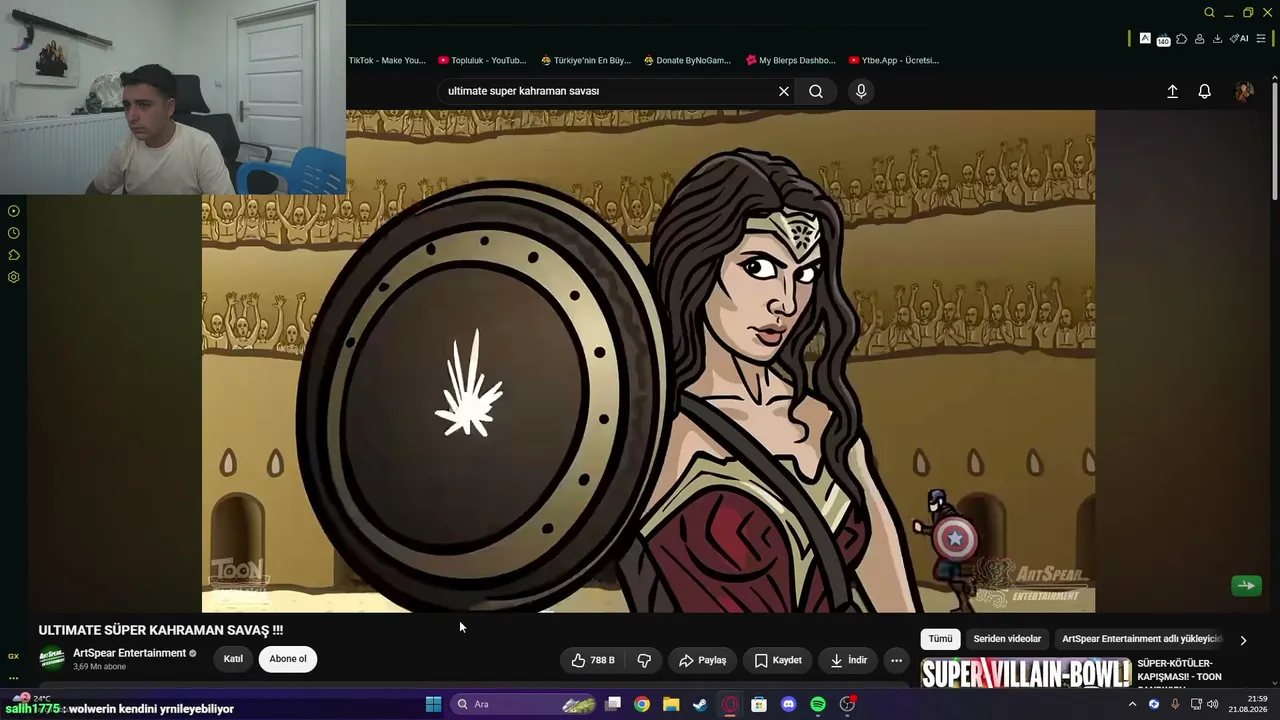Open the Ytbe.App - Ücretsi... bookmark
Image resolution: width=1280 pixels, height=720 pixels.
[x=893, y=60]
